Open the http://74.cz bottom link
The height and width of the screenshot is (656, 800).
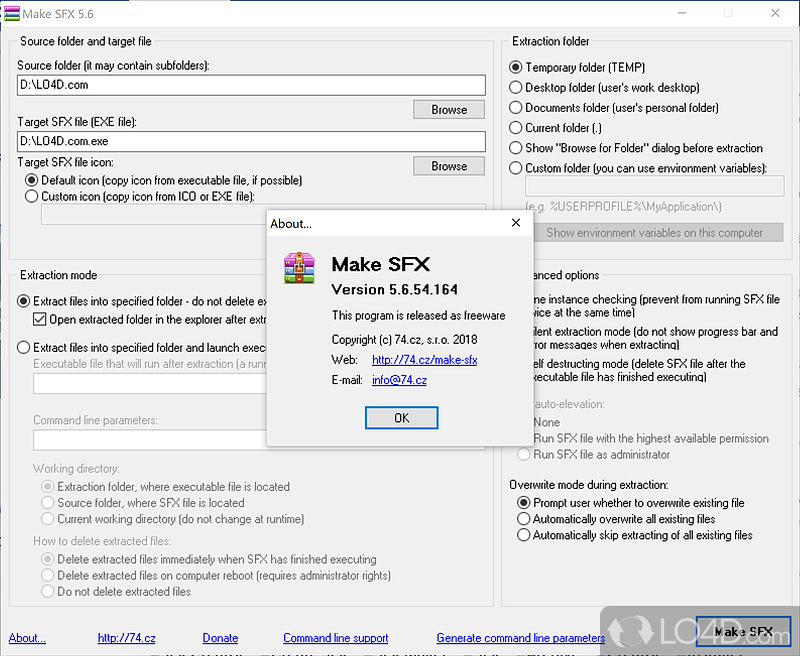pos(127,638)
